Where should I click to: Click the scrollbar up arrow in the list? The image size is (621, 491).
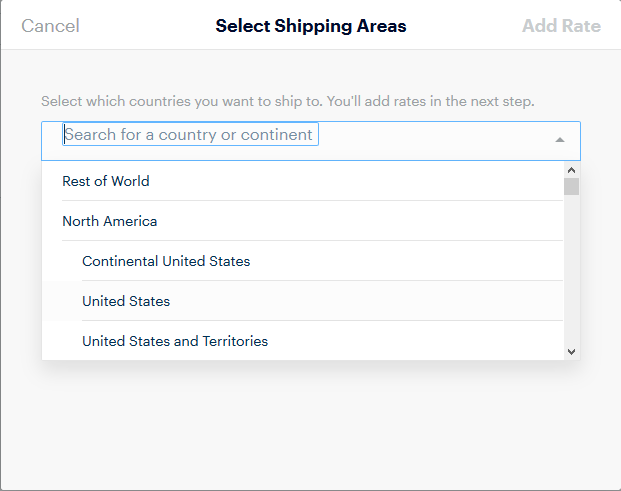point(571,170)
